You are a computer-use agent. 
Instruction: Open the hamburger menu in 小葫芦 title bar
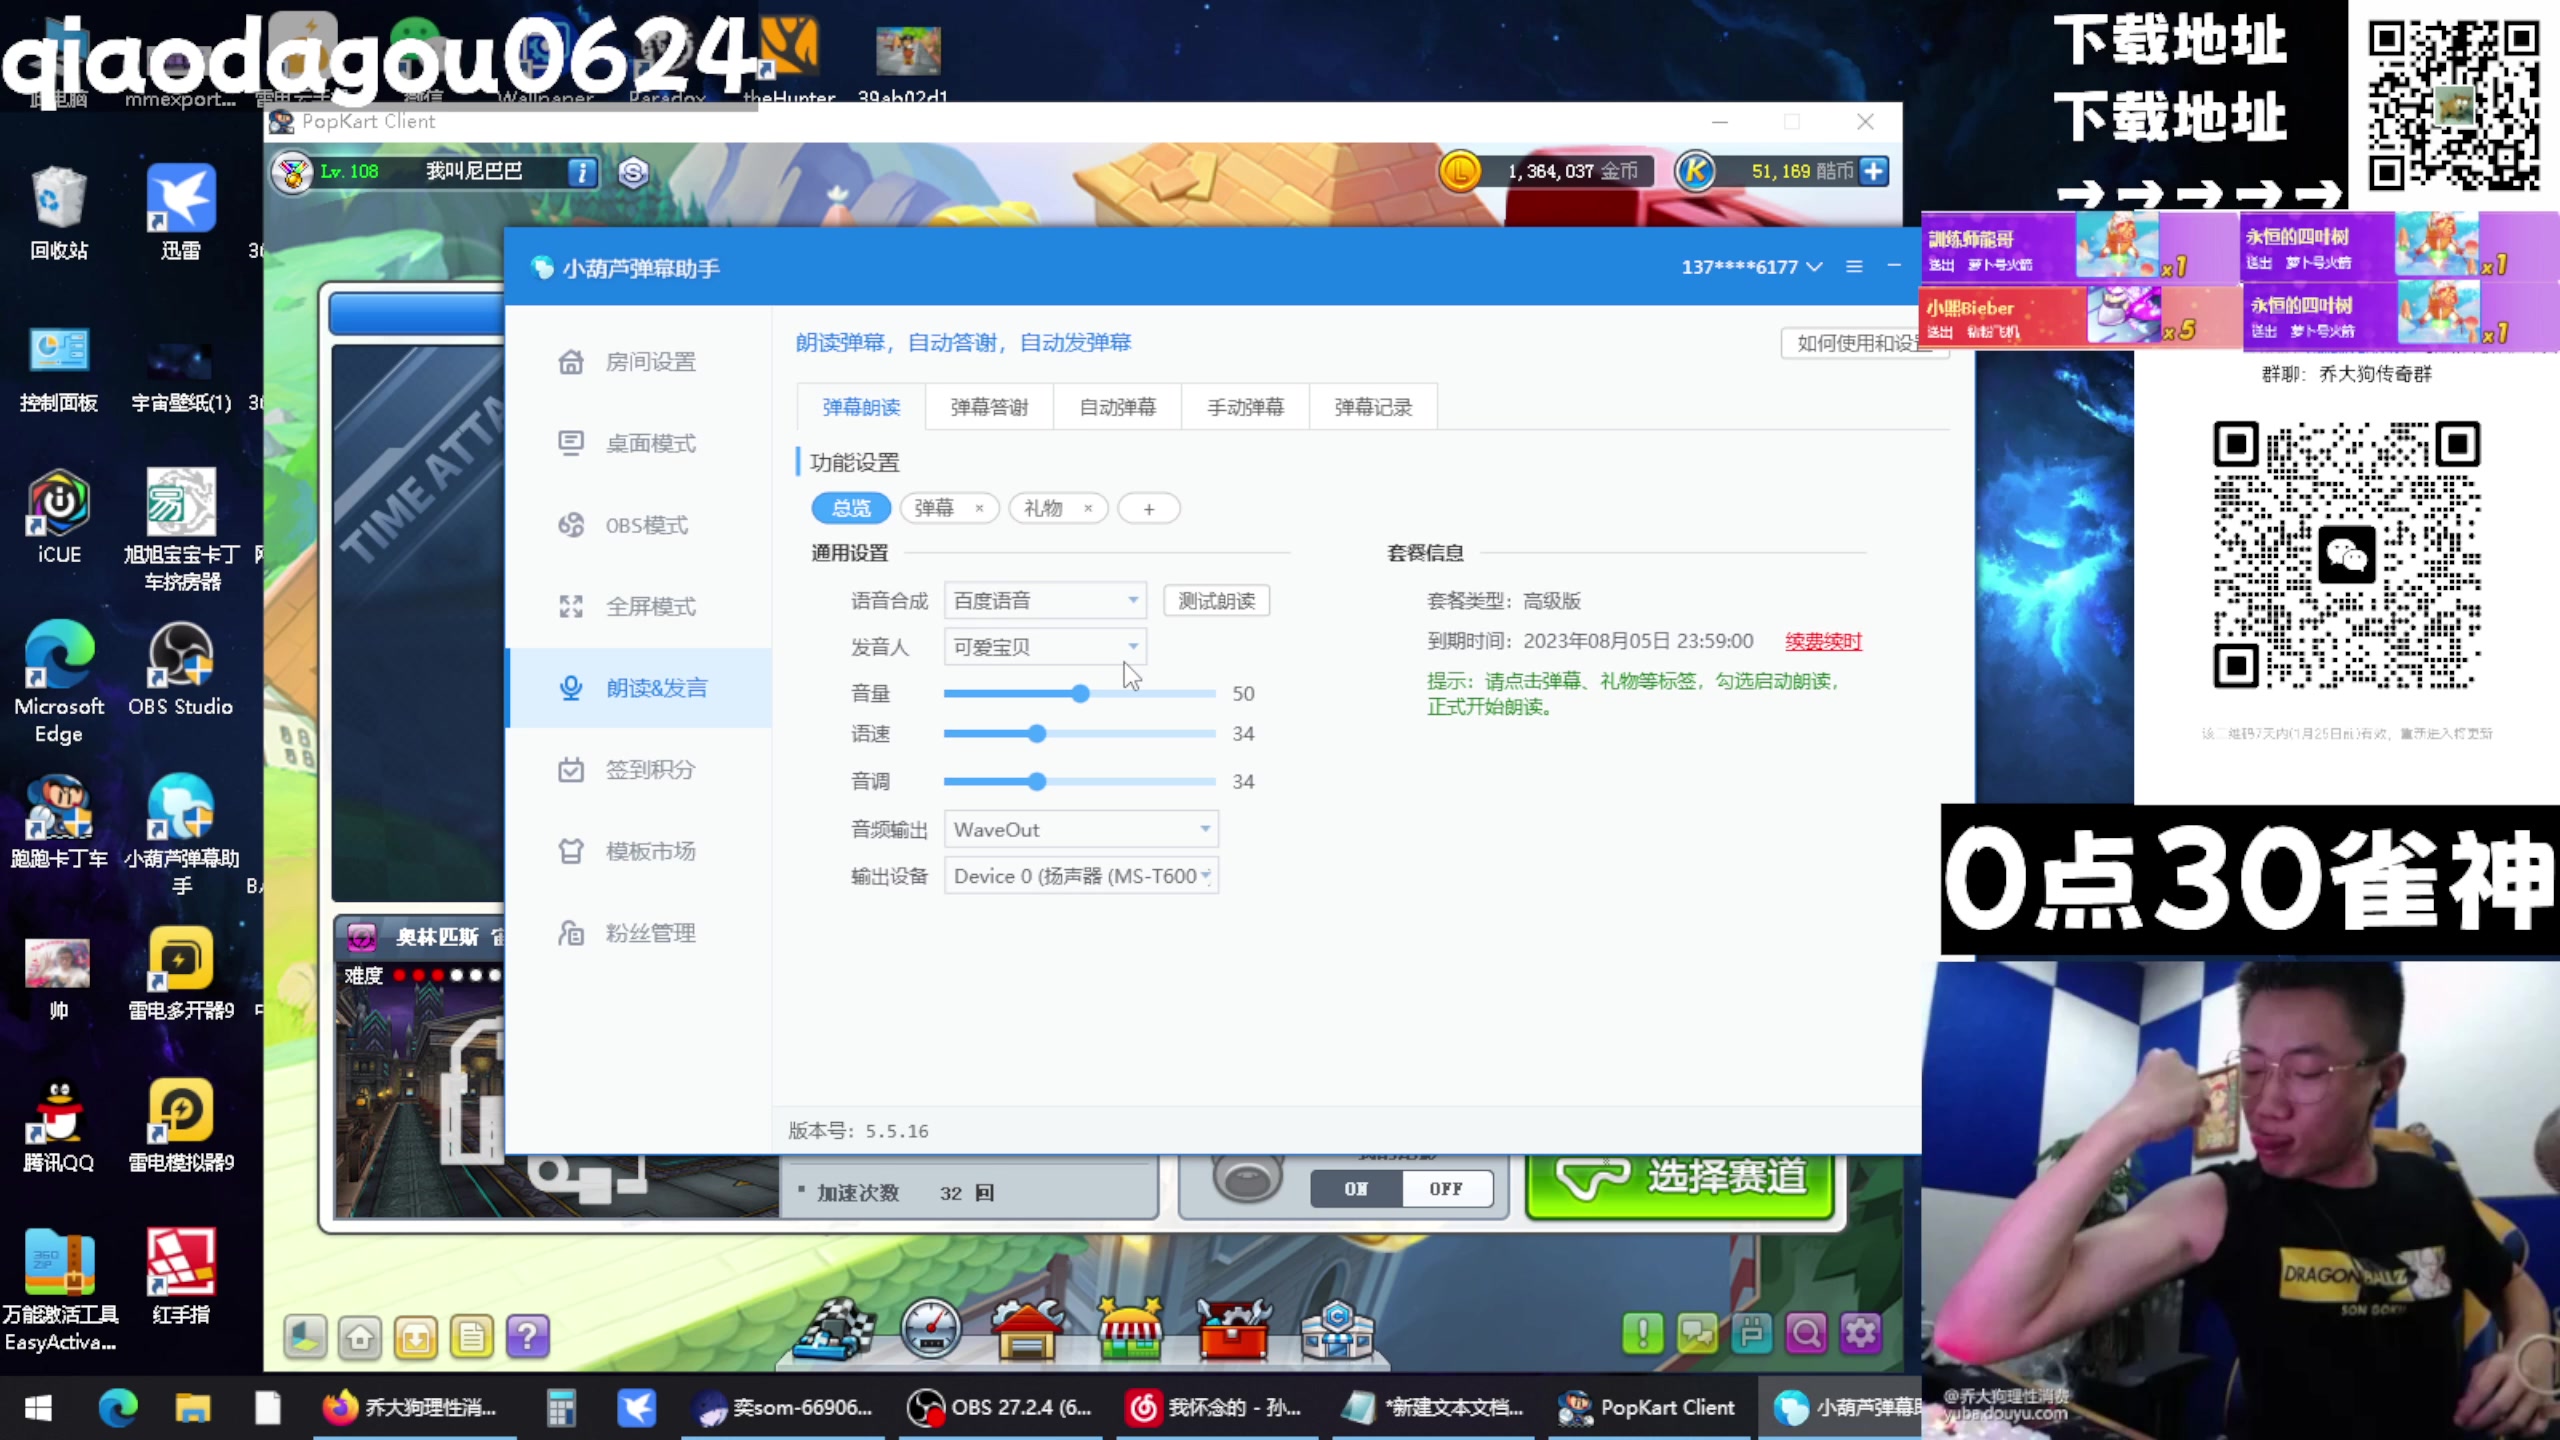(x=1854, y=266)
